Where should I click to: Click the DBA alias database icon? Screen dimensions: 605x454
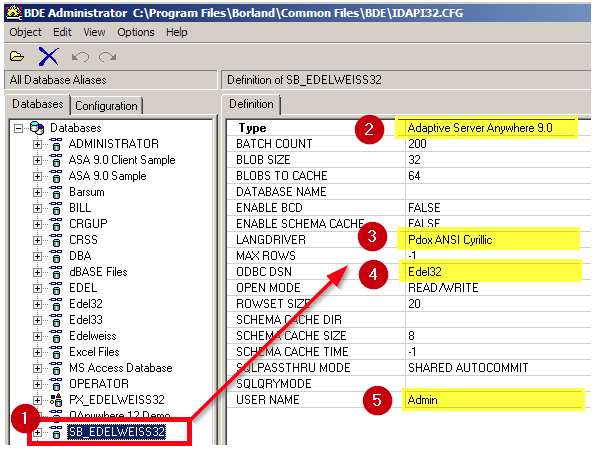tap(56, 256)
